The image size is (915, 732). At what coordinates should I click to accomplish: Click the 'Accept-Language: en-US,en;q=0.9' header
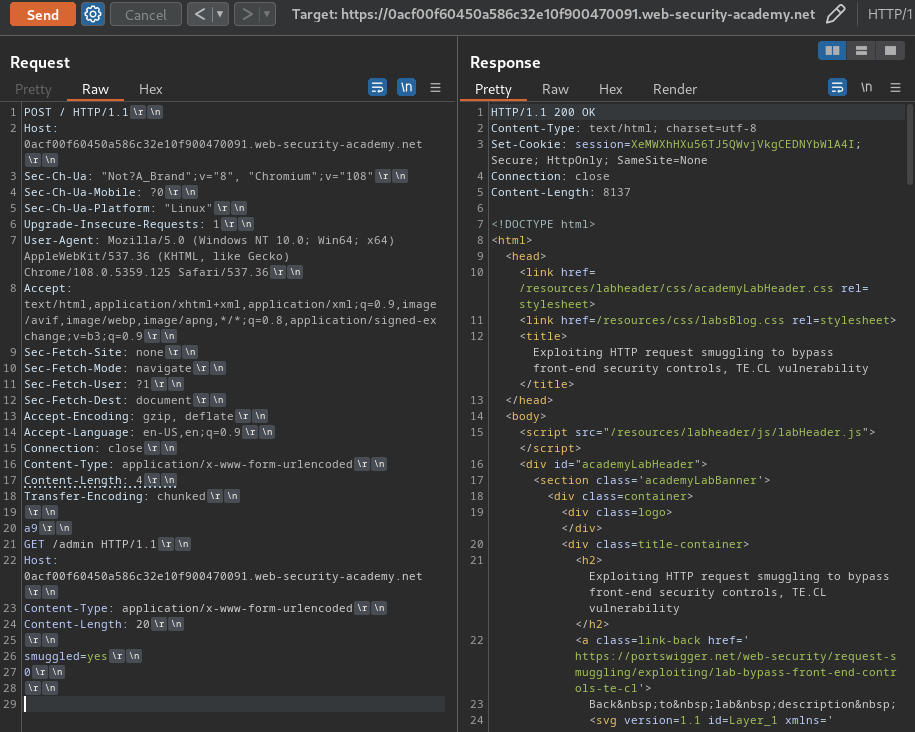132,432
